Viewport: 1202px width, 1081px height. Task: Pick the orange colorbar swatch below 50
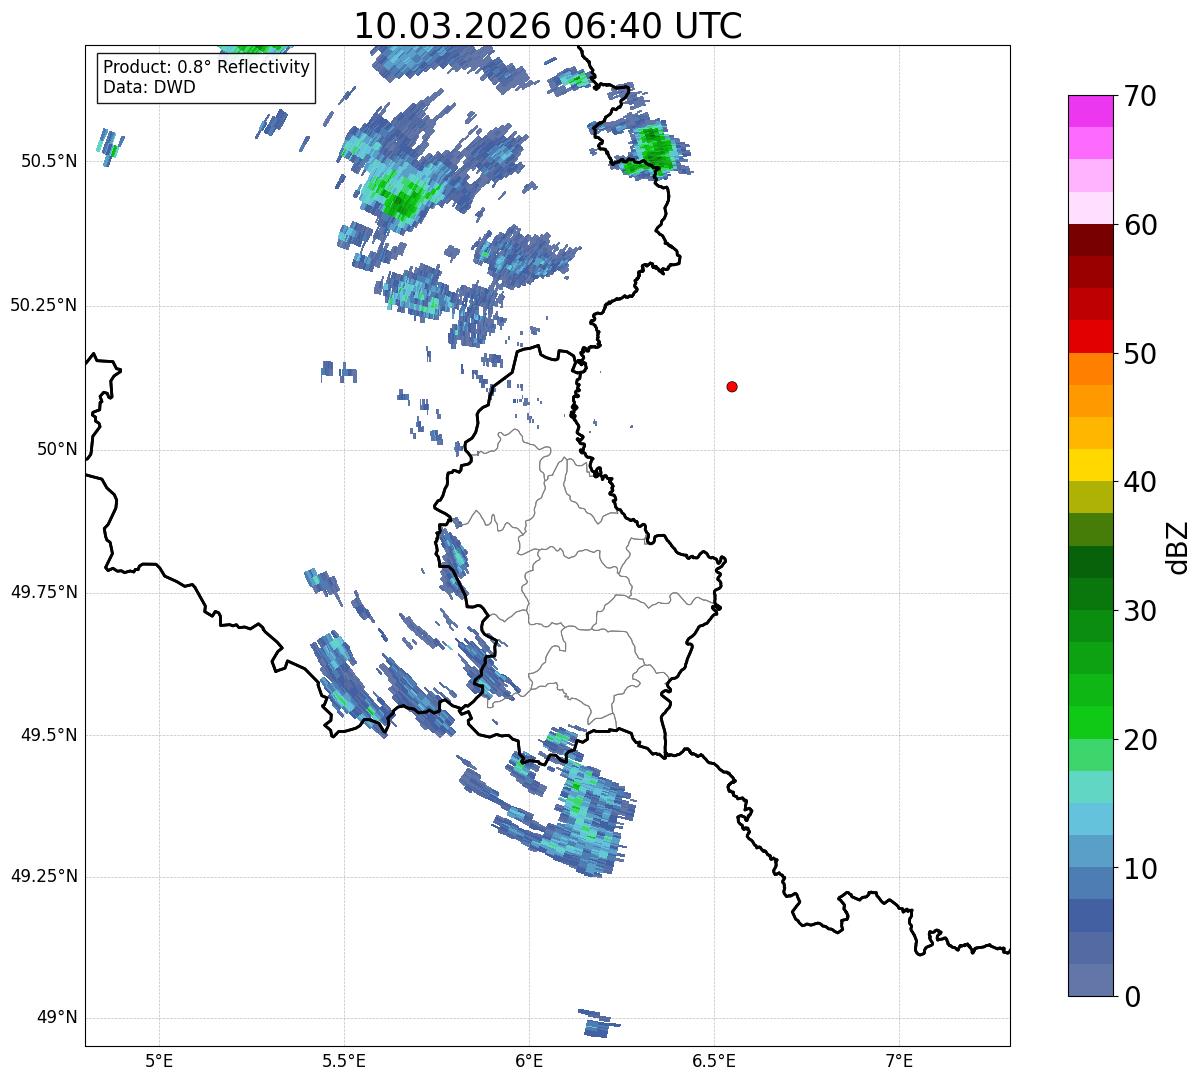1089,369
